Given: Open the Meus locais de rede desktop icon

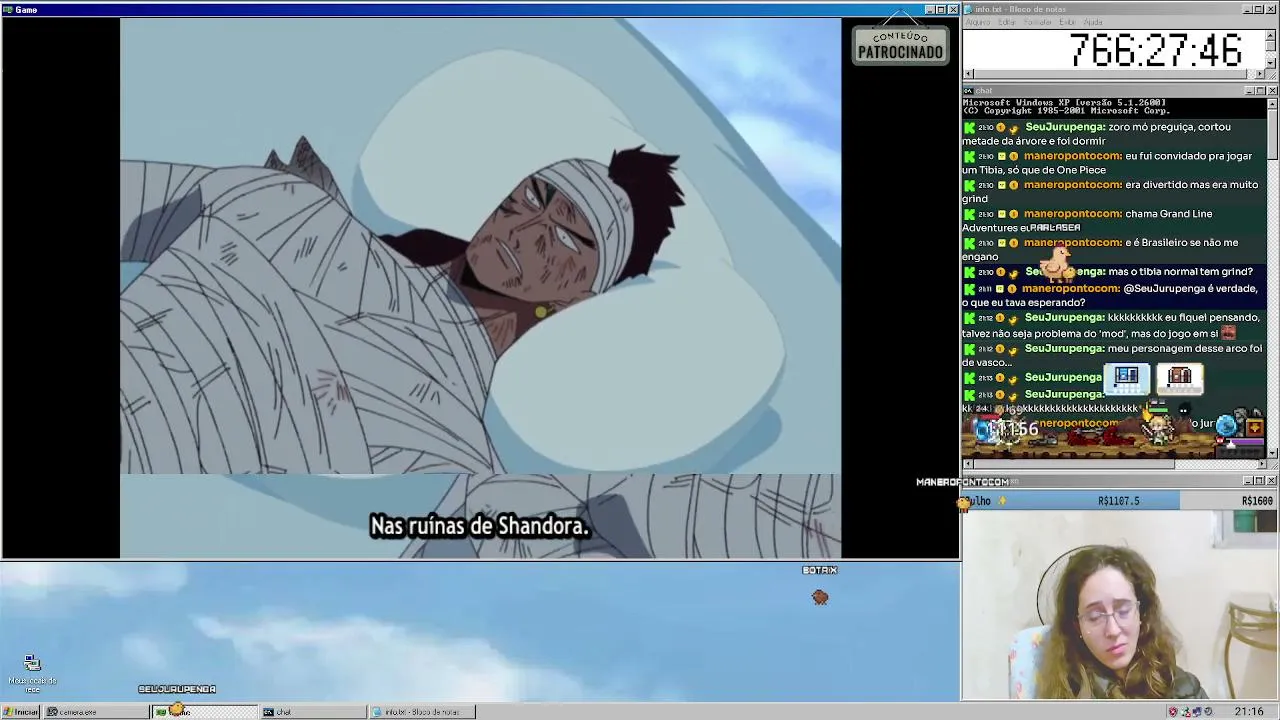Looking at the screenshot, I should (x=32, y=674).
